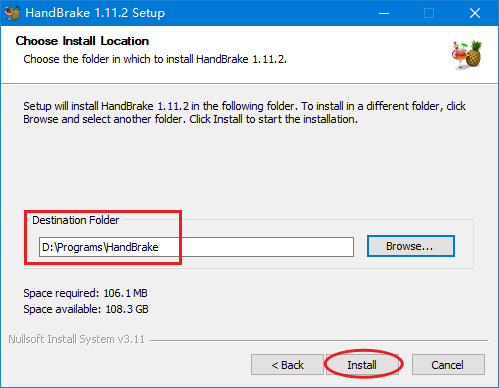Screen dimensions: 499x388
Task: Click the Choose Install Location heading
Action: [x=82, y=41]
